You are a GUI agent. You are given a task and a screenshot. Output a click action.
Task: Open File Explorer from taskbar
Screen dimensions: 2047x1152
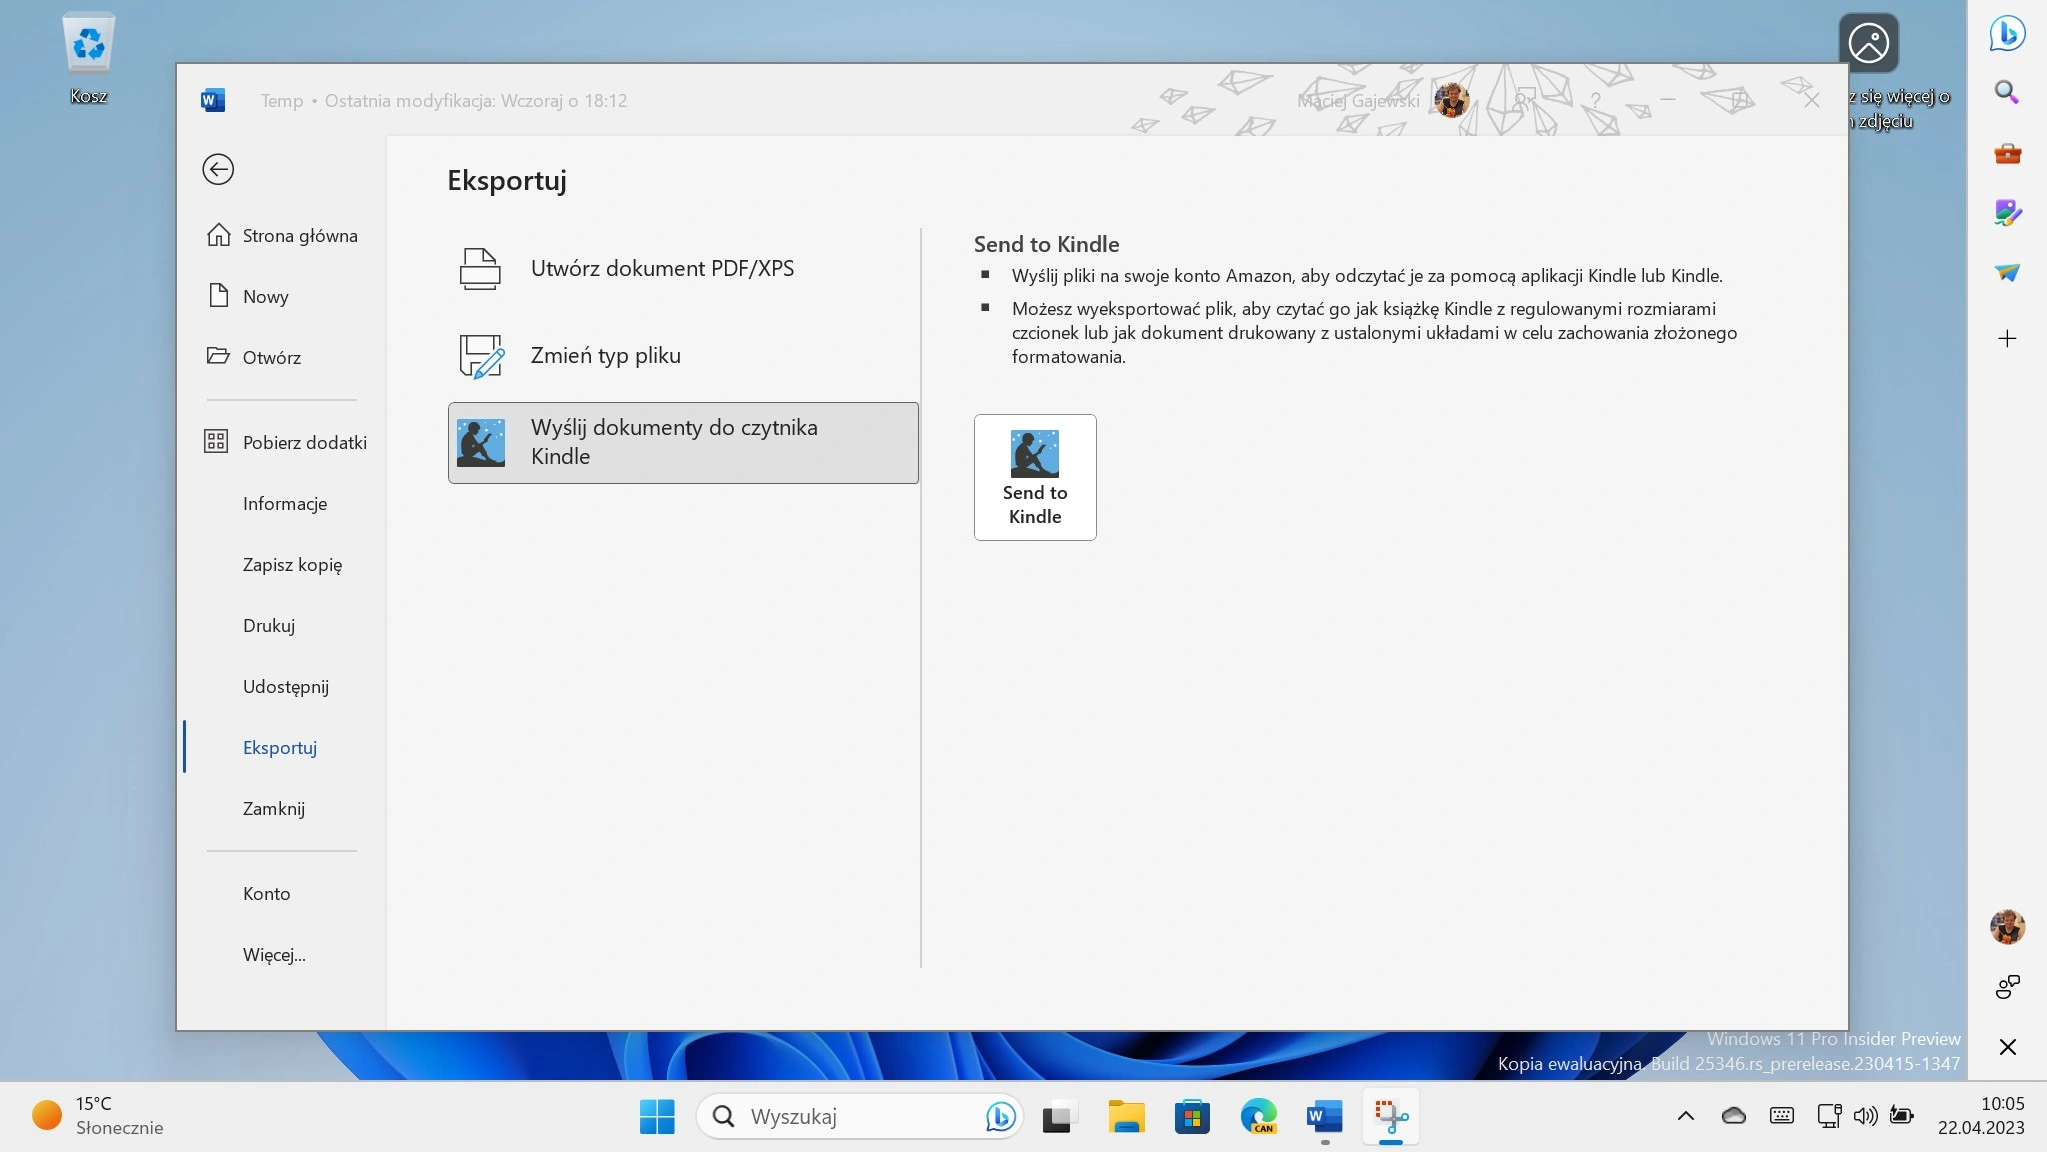pyautogui.click(x=1126, y=1116)
